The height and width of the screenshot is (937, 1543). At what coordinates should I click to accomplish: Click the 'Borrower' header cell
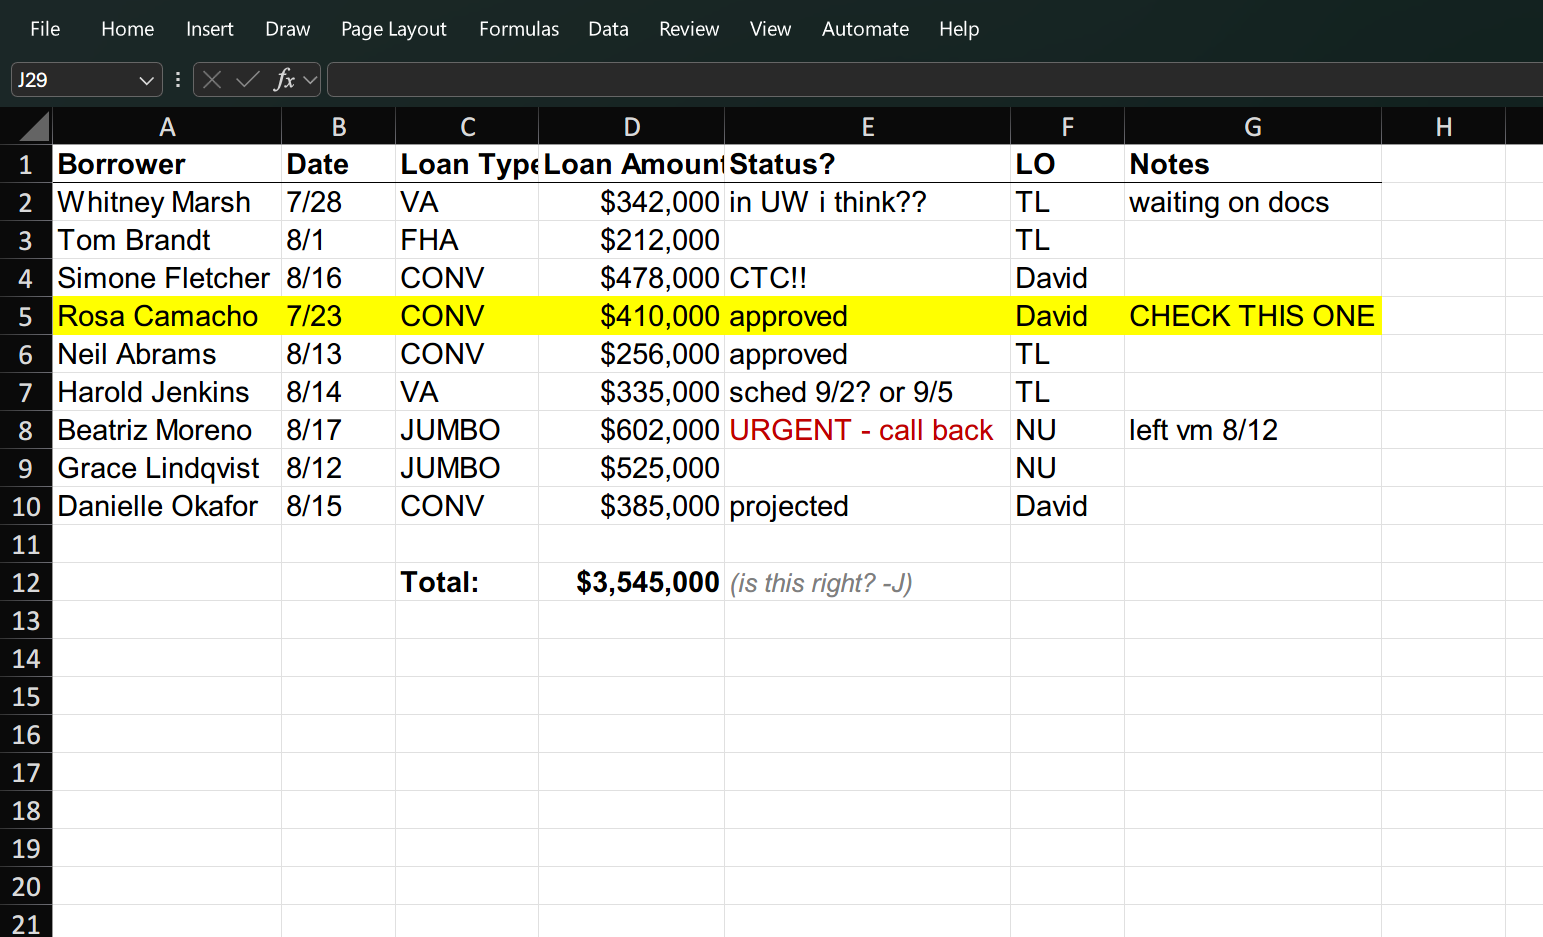pyautogui.click(x=167, y=164)
